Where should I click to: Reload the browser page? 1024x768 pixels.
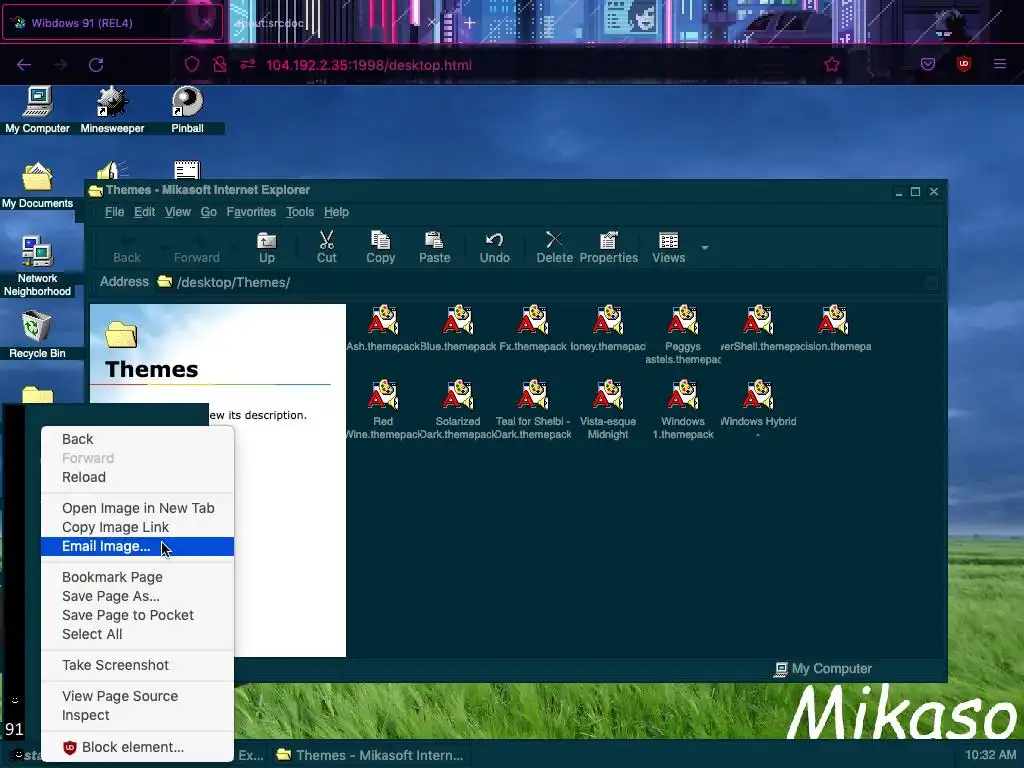[96, 65]
